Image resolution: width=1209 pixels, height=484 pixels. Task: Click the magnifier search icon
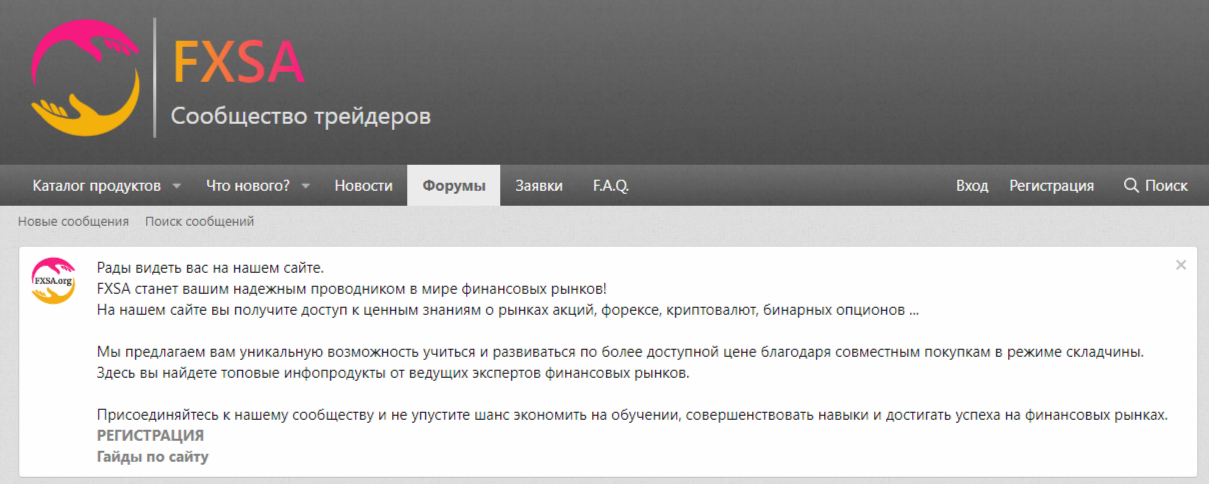(x=1131, y=185)
